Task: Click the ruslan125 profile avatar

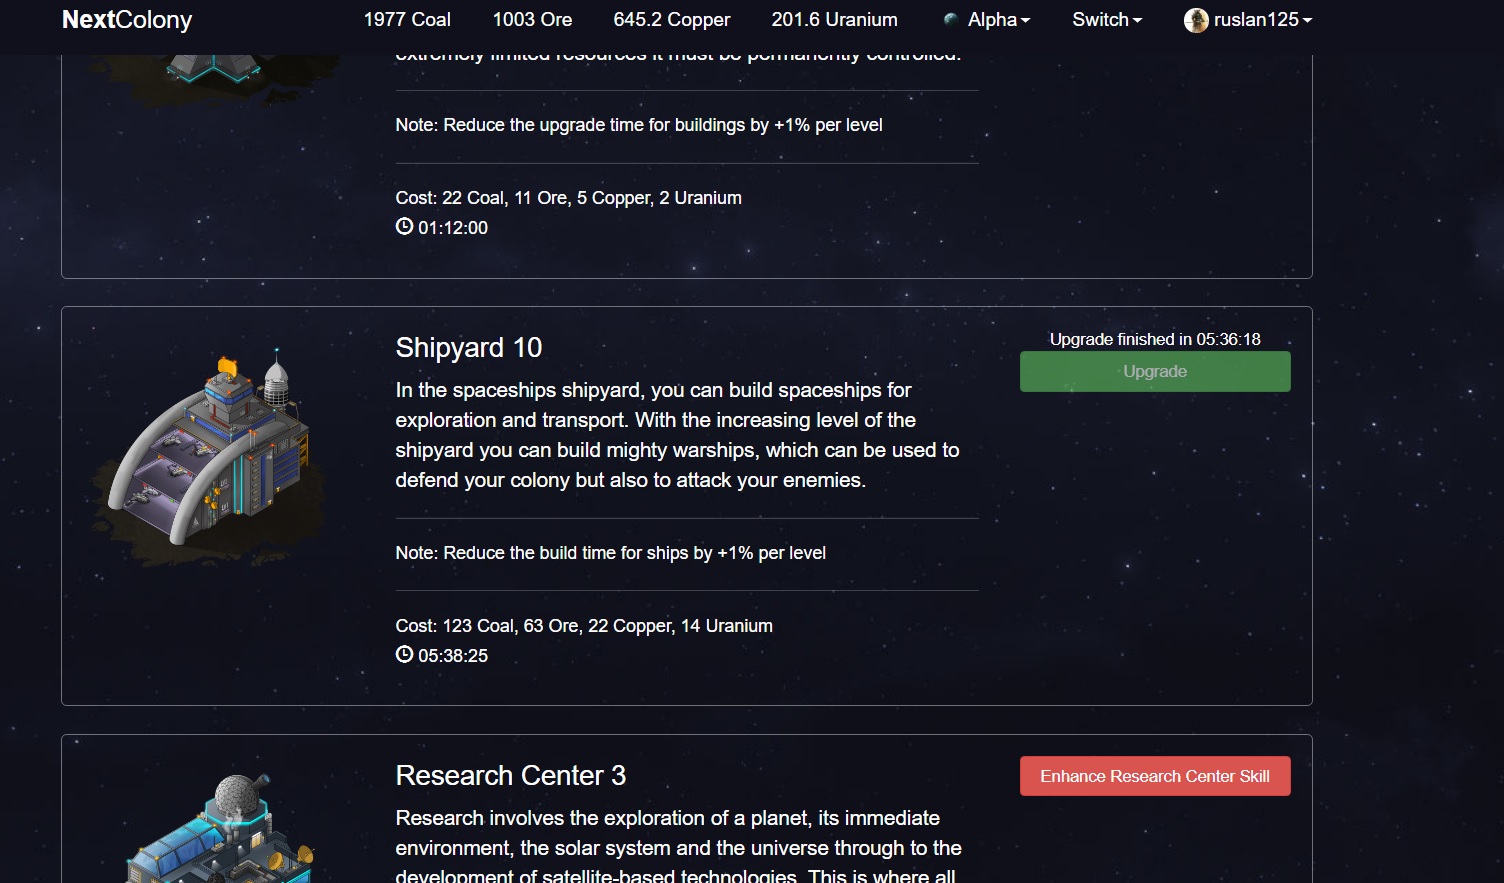Action: pyautogui.click(x=1196, y=20)
